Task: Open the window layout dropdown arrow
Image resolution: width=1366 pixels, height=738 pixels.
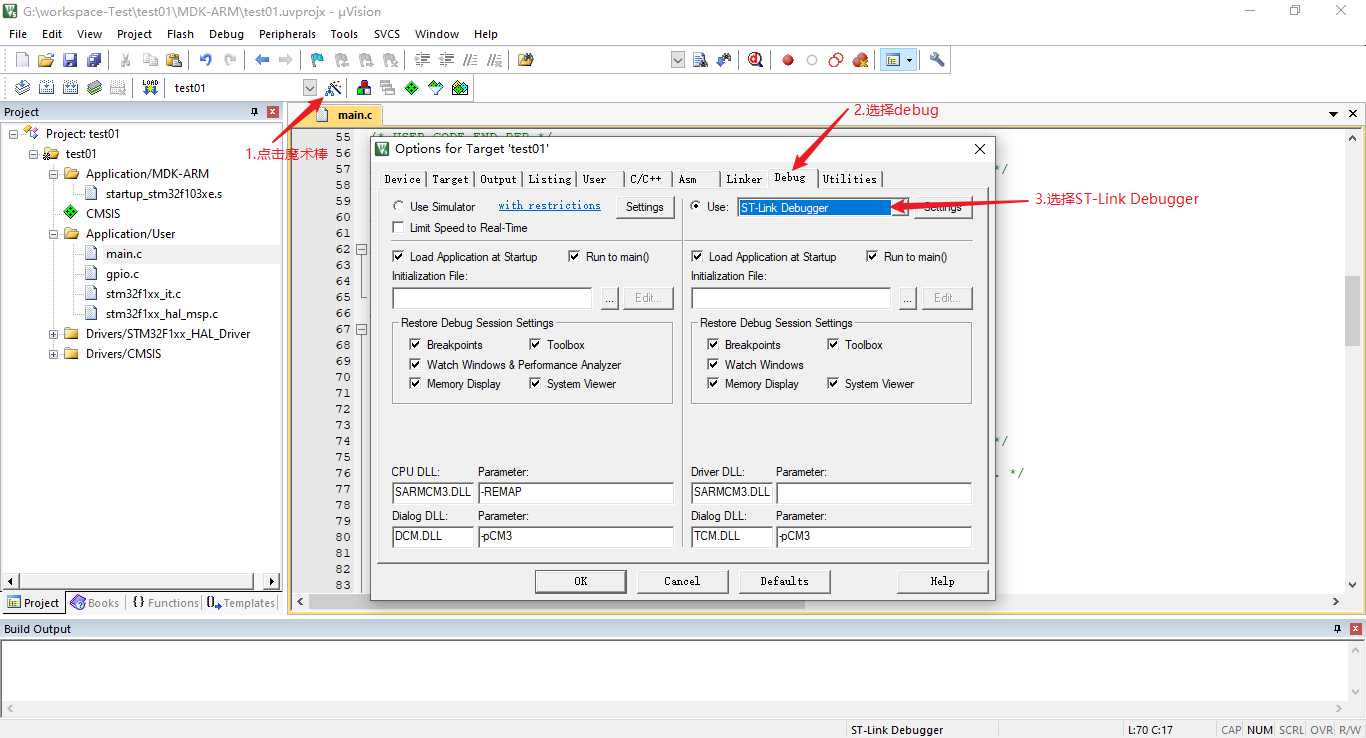Action: click(909, 60)
